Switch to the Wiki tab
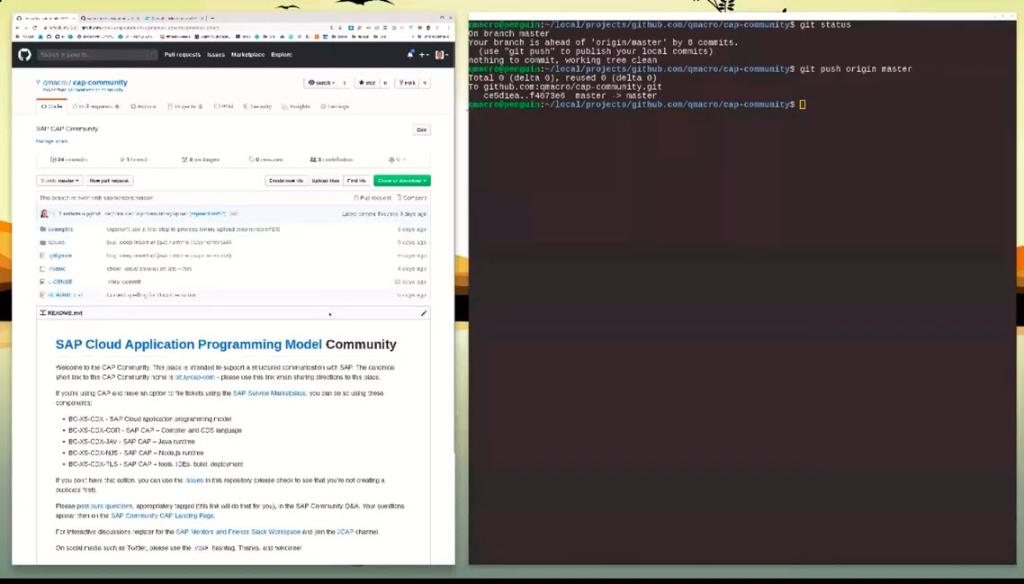 (x=223, y=106)
